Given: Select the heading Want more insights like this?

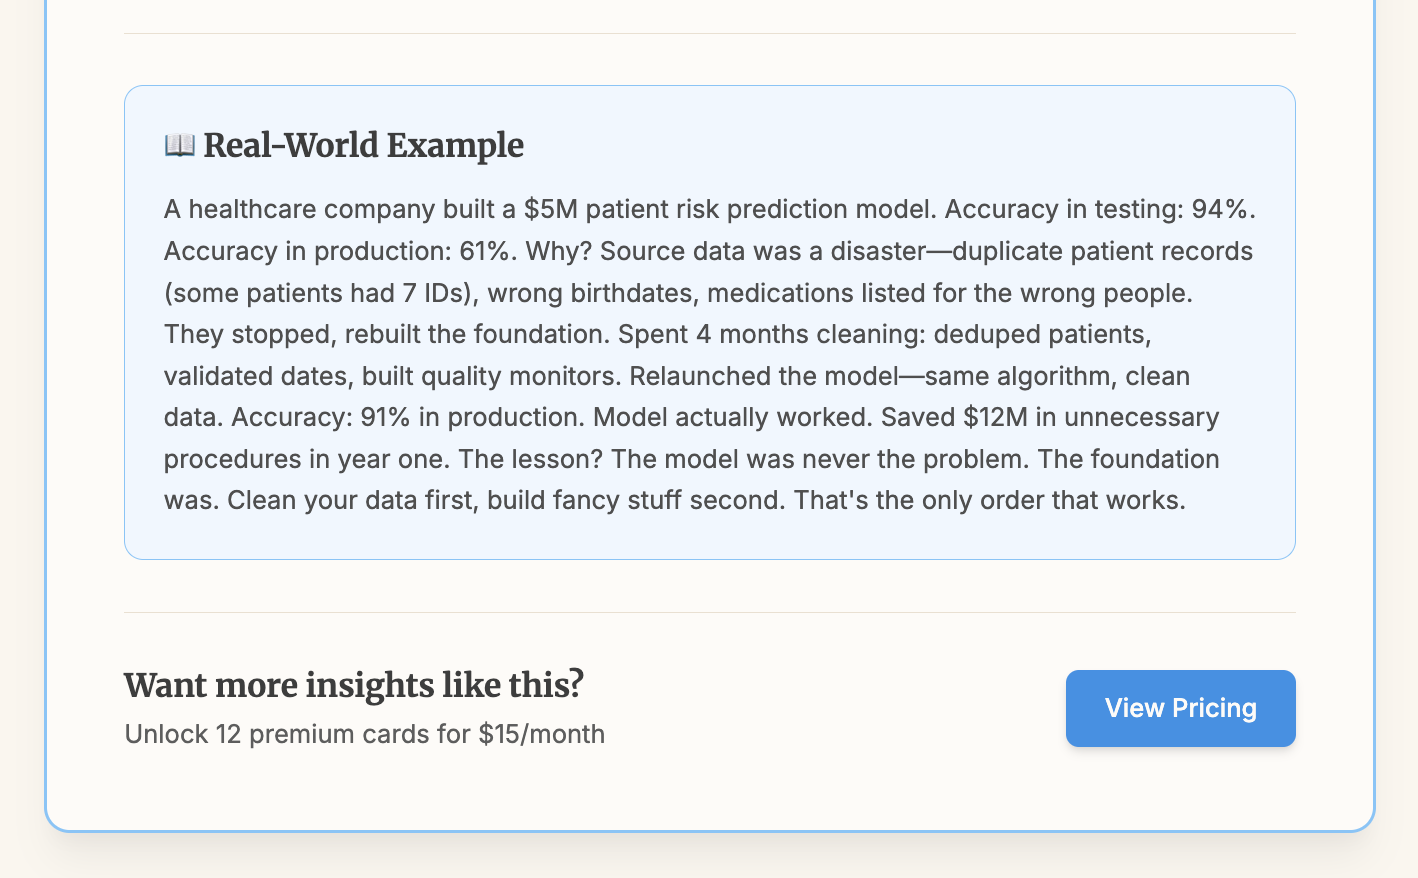Looking at the screenshot, I should (353, 685).
